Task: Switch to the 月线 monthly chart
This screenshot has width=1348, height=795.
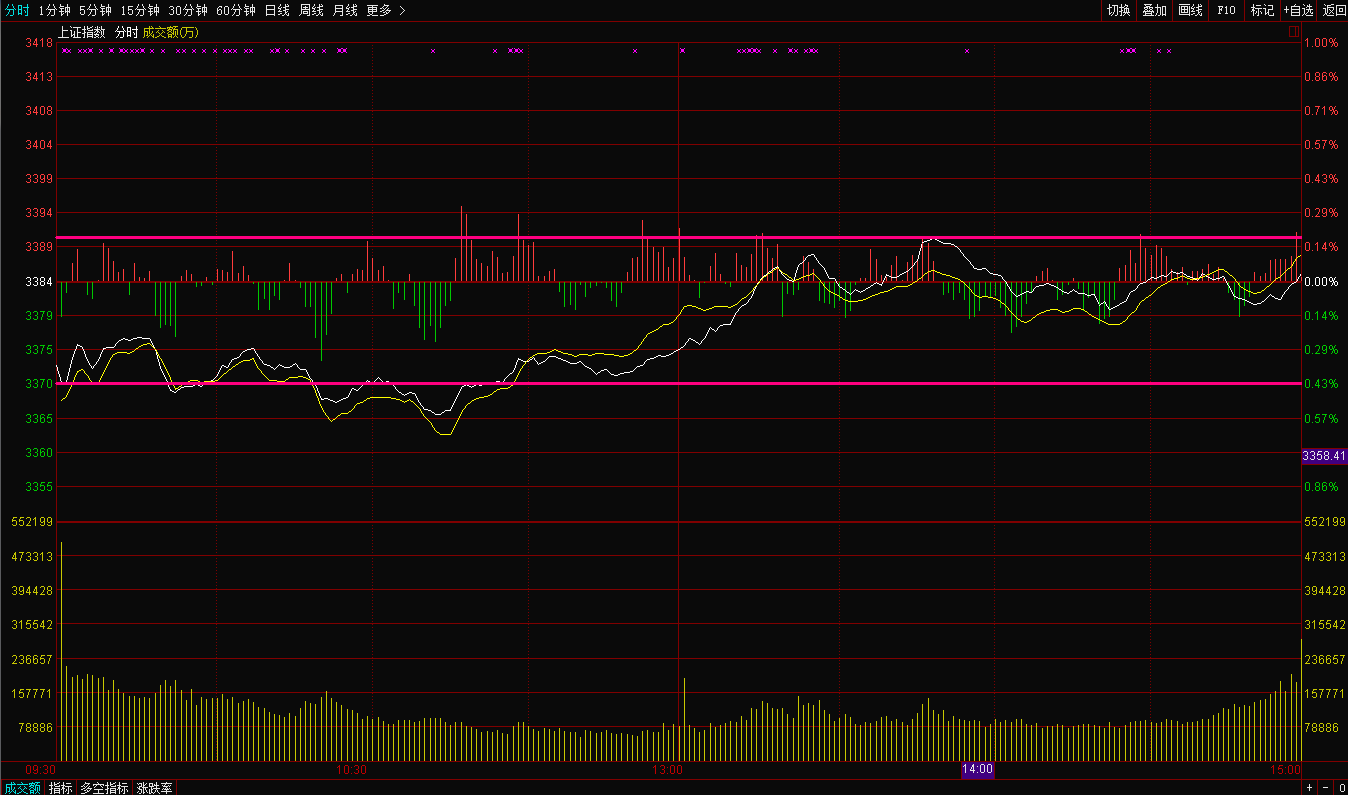Action: [x=345, y=10]
